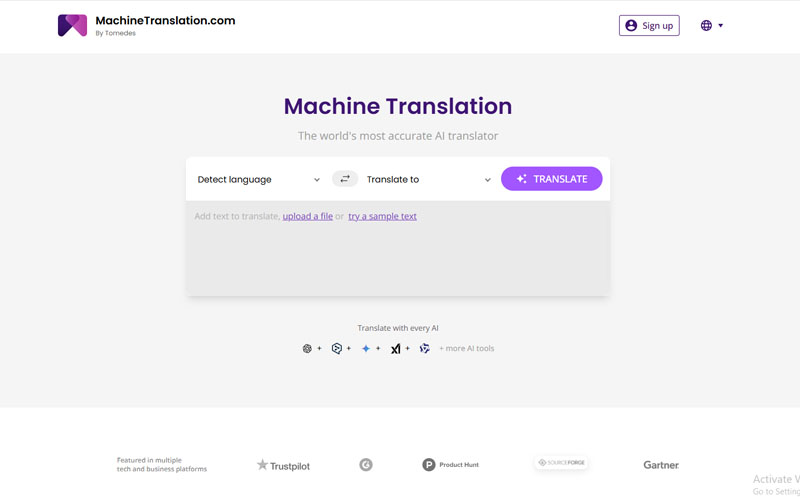Open site language menu caret beside globe
Viewport: 800px width, 497px height.
(x=720, y=26)
